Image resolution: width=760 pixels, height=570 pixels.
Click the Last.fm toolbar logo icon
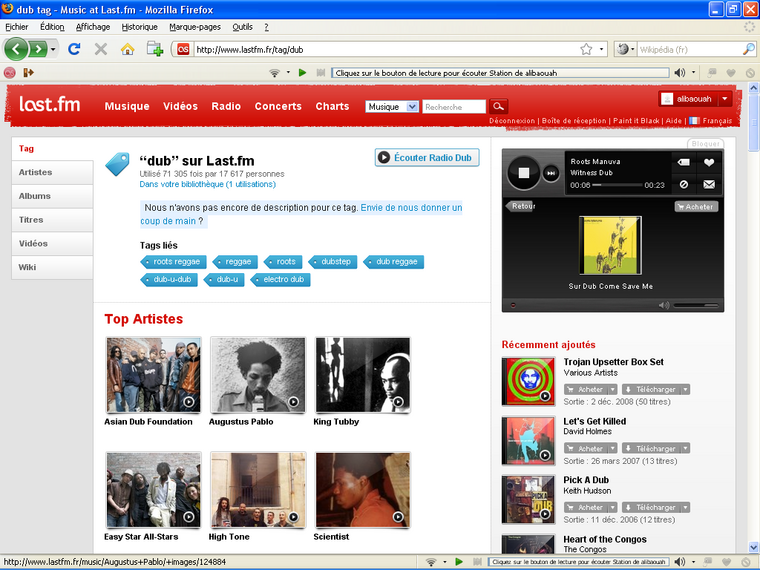coord(9,73)
